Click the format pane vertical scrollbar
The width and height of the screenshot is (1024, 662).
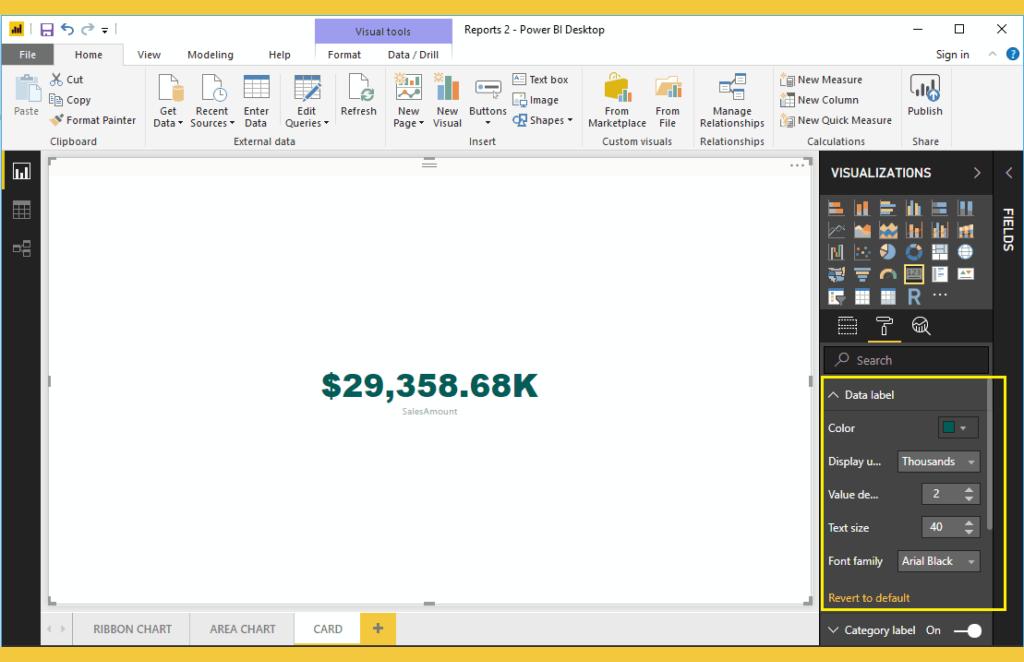pos(989,454)
